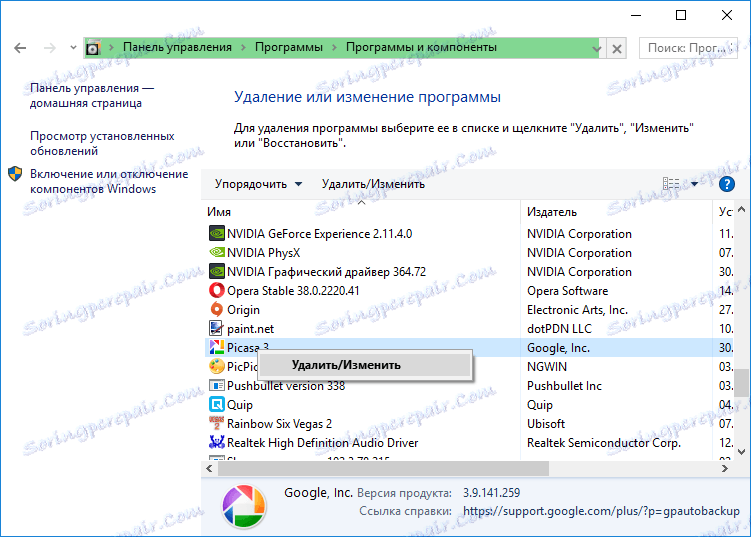Maximize the Programs and Features window
This screenshot has height=537, width=751.
pos(681,15)
